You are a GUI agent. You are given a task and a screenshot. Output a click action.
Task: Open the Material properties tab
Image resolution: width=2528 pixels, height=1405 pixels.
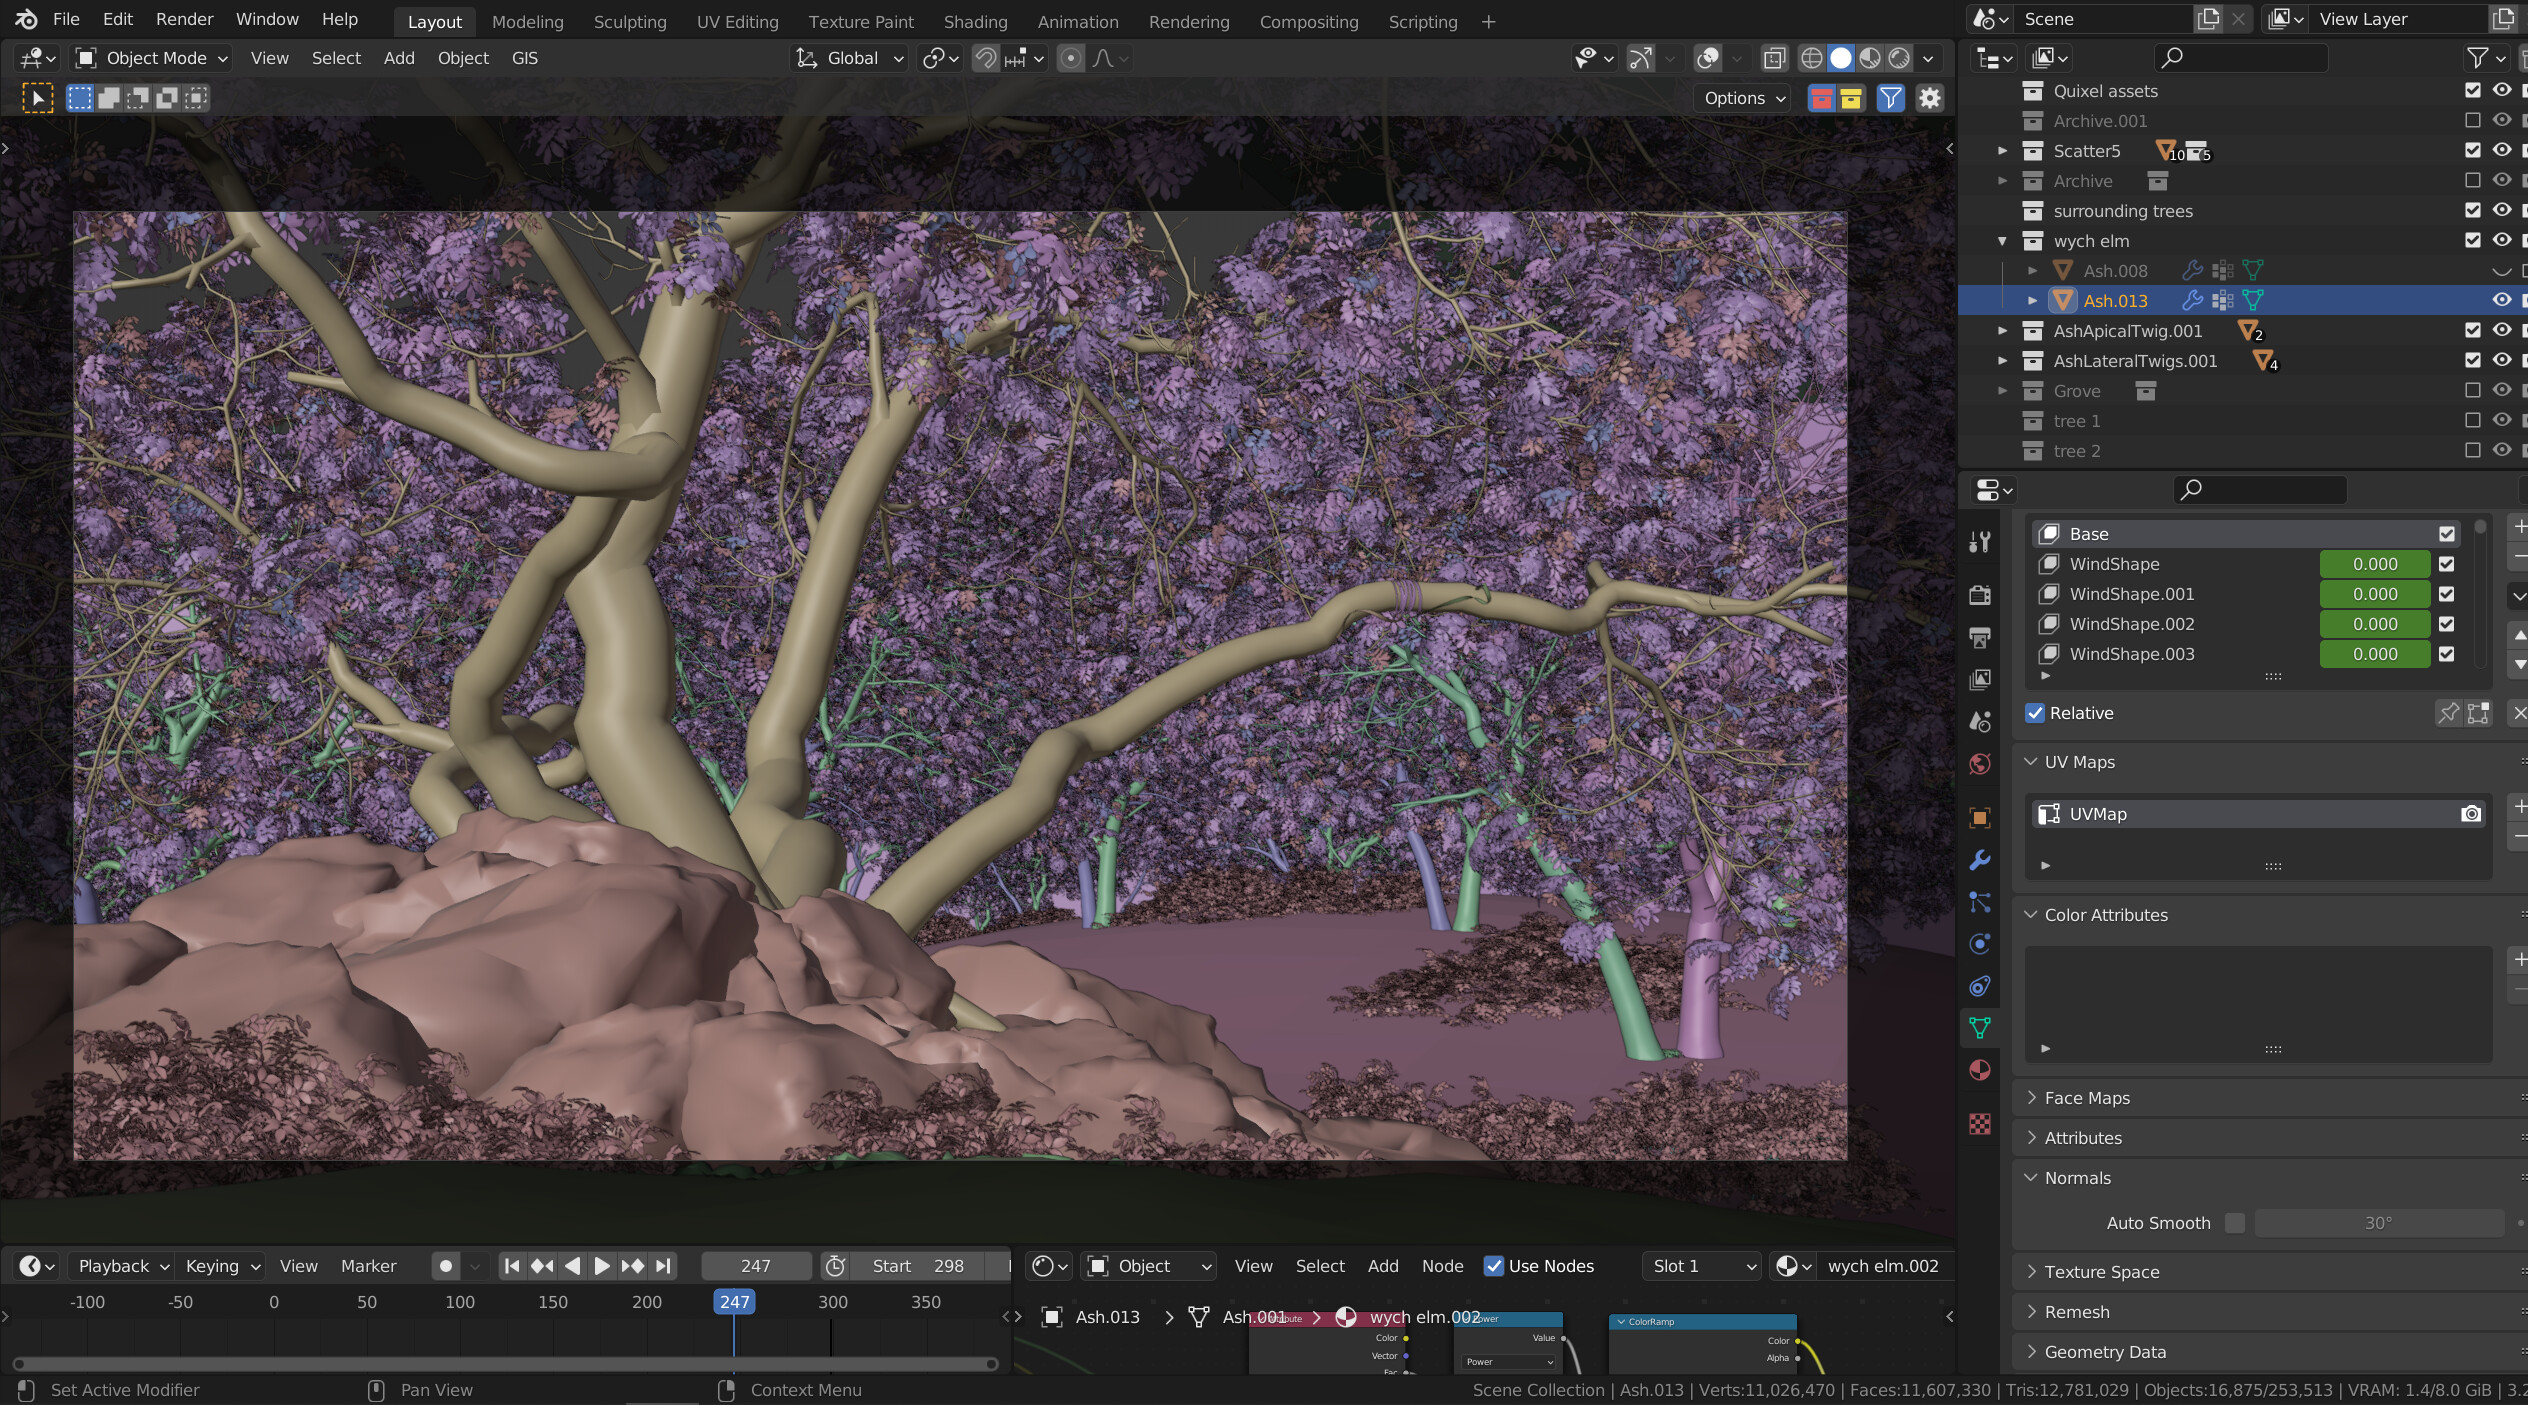[1979, 1070]
